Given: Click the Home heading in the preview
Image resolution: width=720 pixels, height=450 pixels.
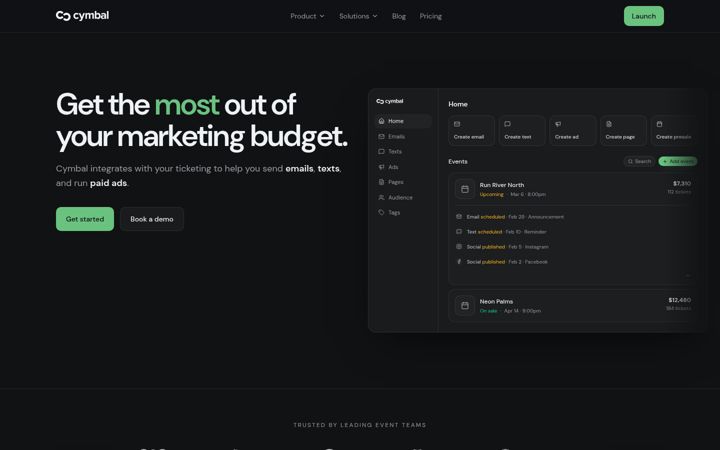Looking at the screenshot, I should coord(458,104).
